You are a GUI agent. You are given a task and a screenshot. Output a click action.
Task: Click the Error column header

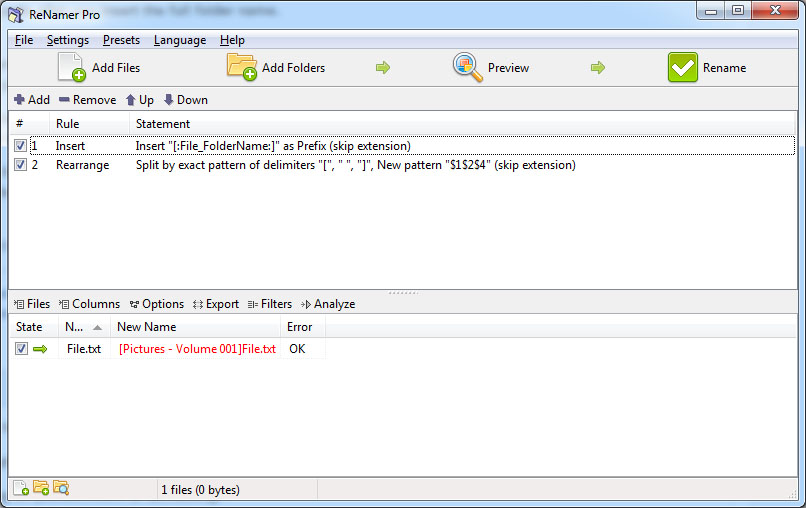click(303, 327)
